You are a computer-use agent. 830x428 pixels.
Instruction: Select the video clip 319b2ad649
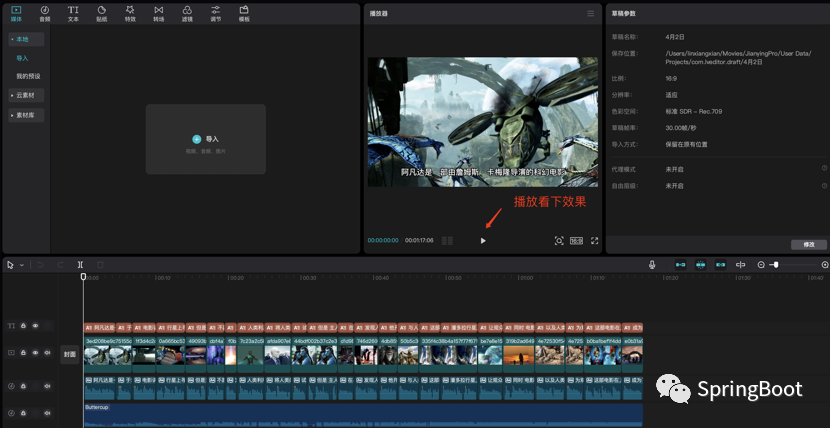pyautogui.click(x=519, y=355)
